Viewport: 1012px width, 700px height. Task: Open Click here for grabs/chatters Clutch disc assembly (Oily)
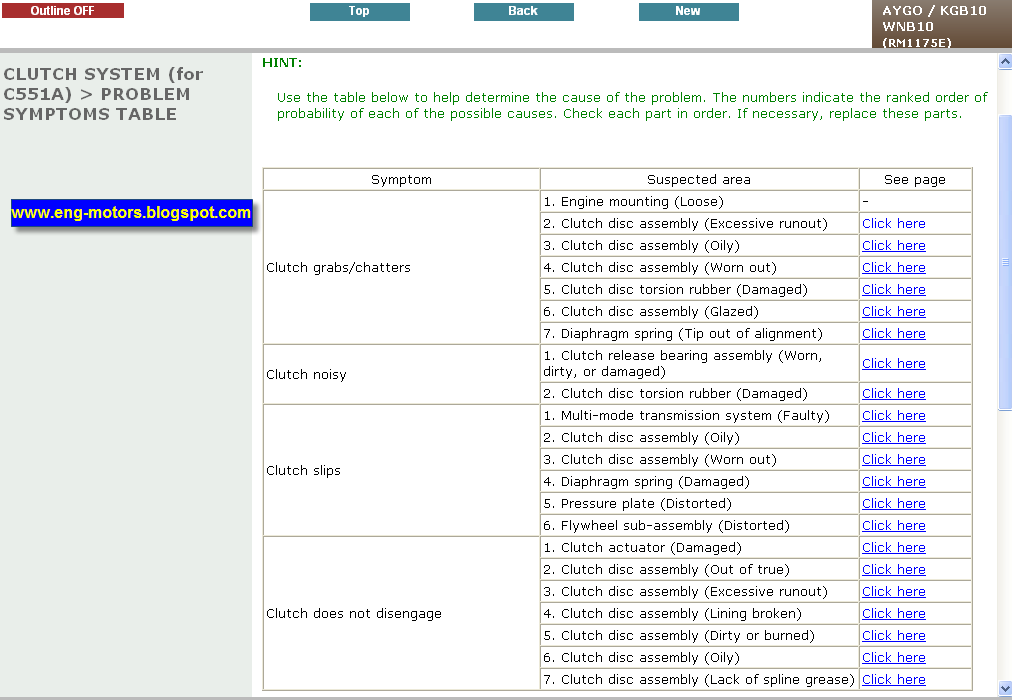pos(893,245)
